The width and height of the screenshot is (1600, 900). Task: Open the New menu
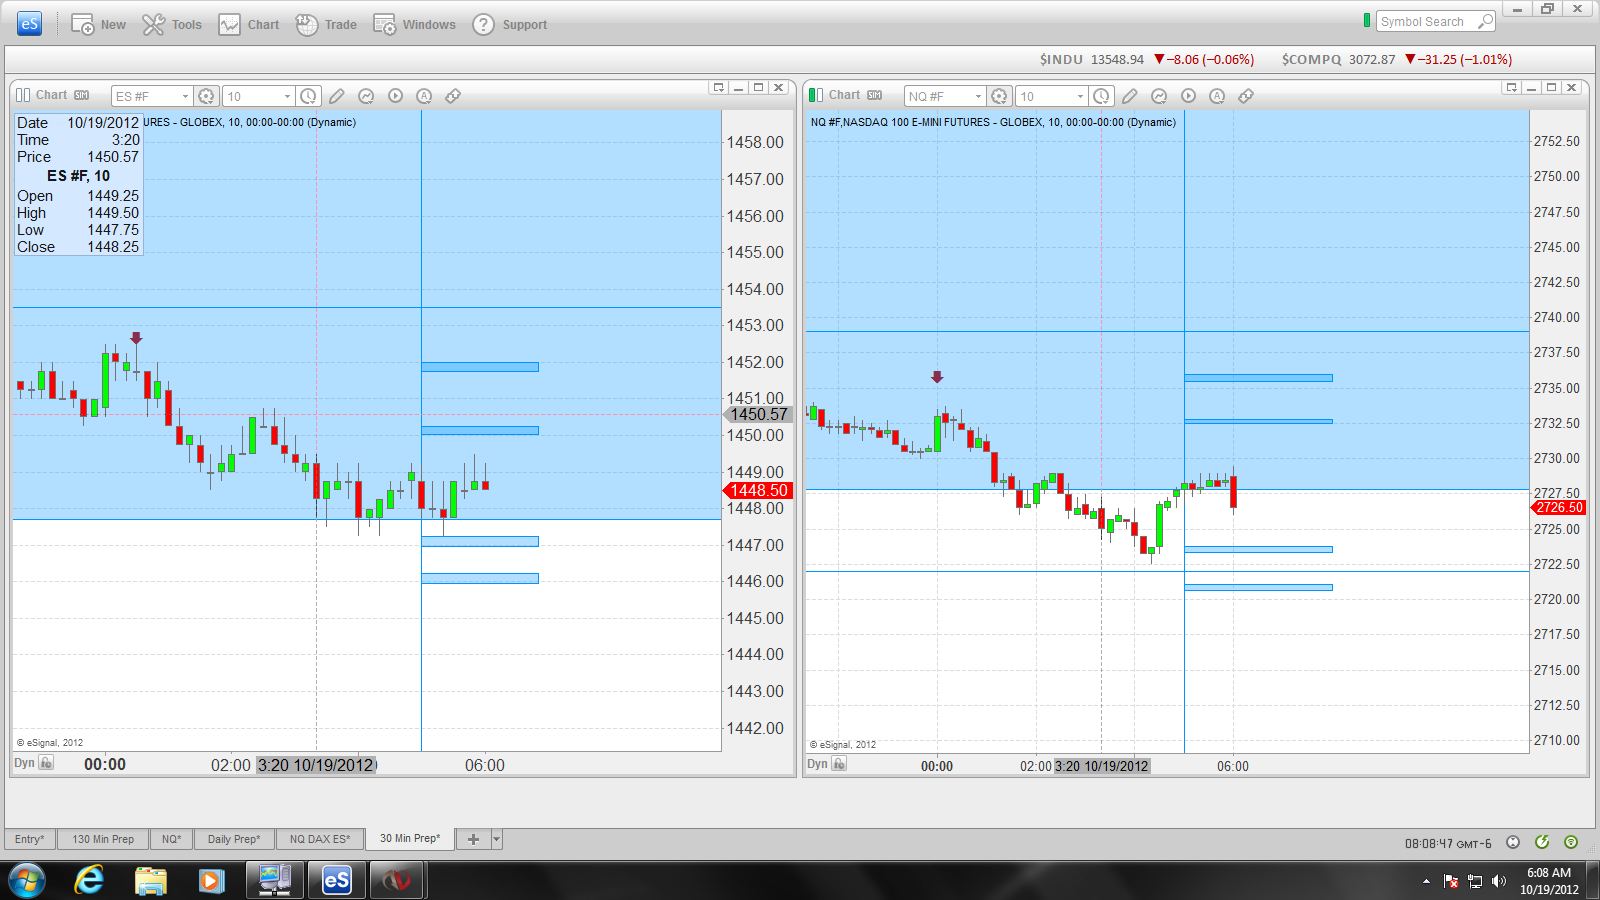(x=98, y=25)
